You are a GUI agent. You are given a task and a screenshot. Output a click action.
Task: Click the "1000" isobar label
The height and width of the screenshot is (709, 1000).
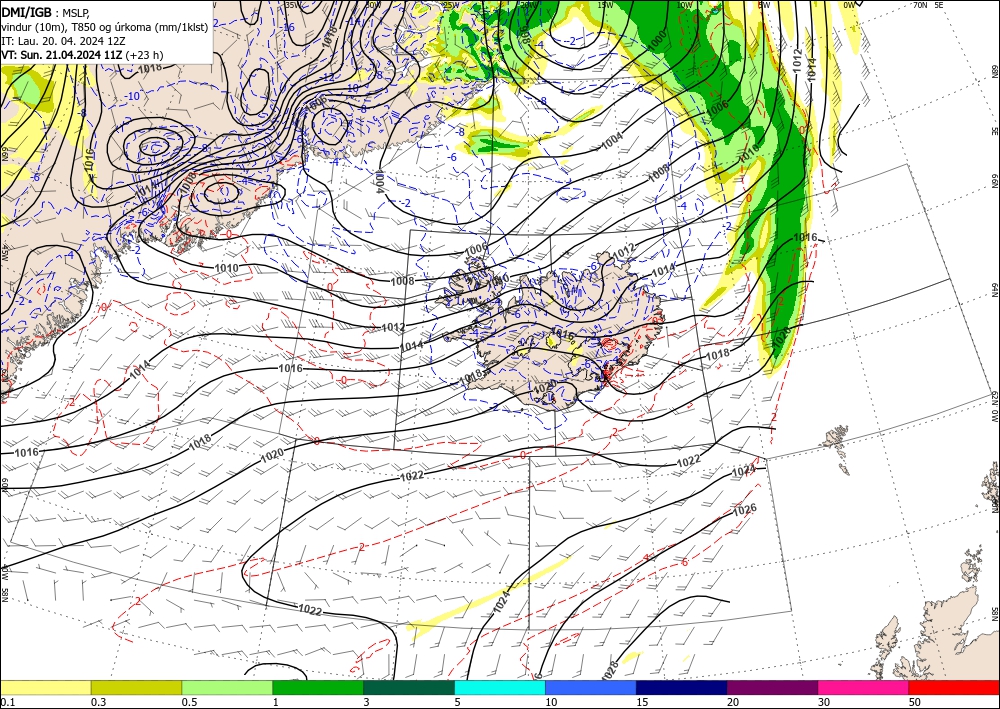click(x=658, y=42)
